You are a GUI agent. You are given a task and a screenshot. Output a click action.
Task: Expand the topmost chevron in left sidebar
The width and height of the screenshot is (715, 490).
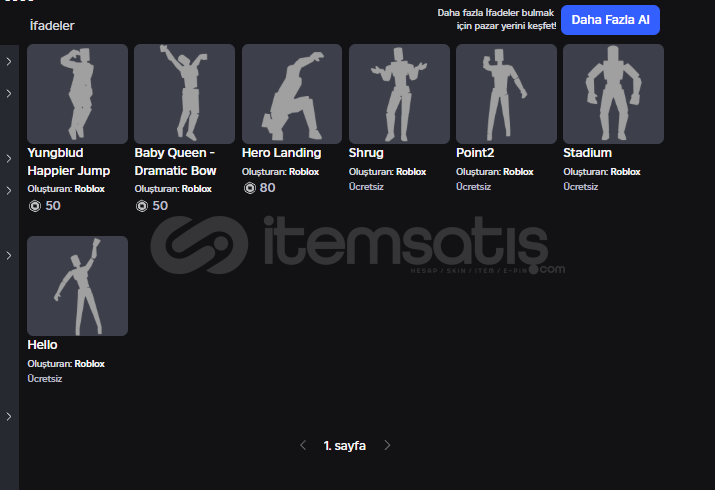[x=9, y=62]
